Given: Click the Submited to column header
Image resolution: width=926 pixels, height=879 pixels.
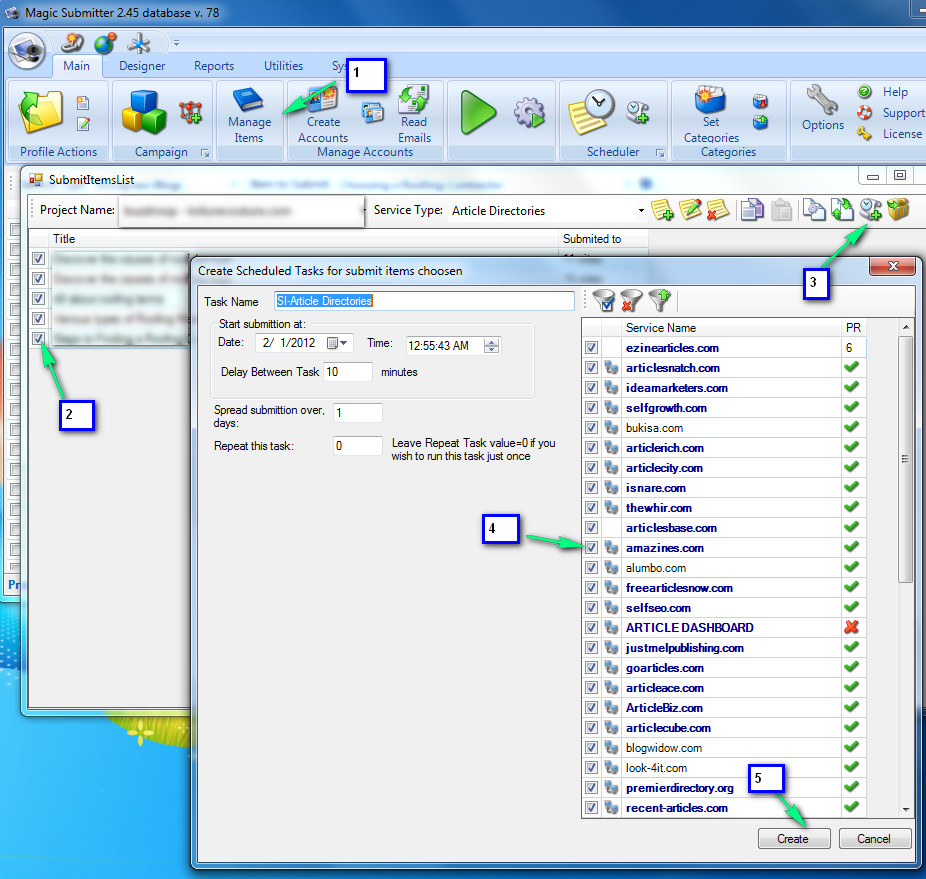Looking at the screenshot, I should click(x=602, y=239).
